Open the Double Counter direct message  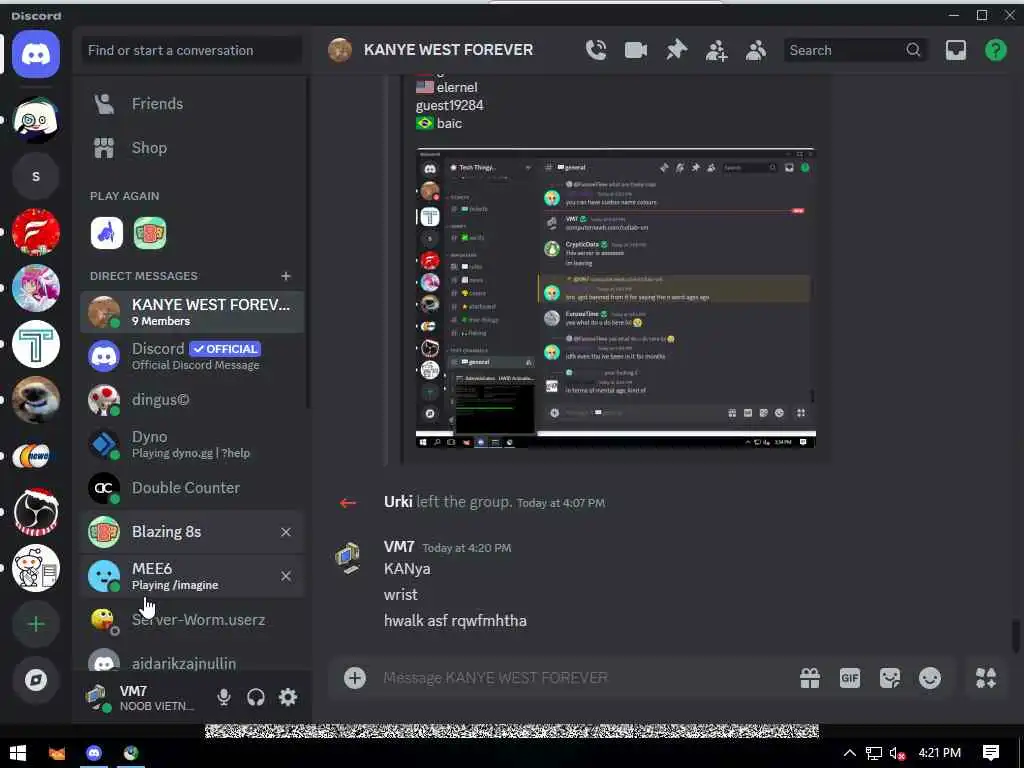(193, 488)
